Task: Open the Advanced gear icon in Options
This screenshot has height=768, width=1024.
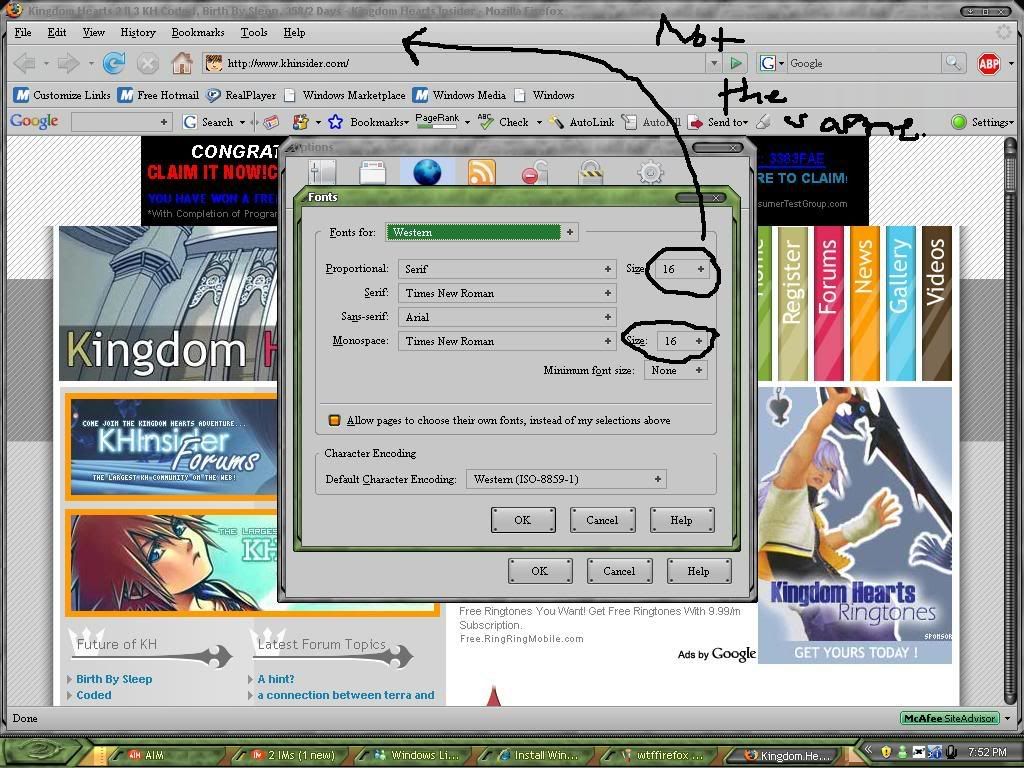Action: (650, 172)
